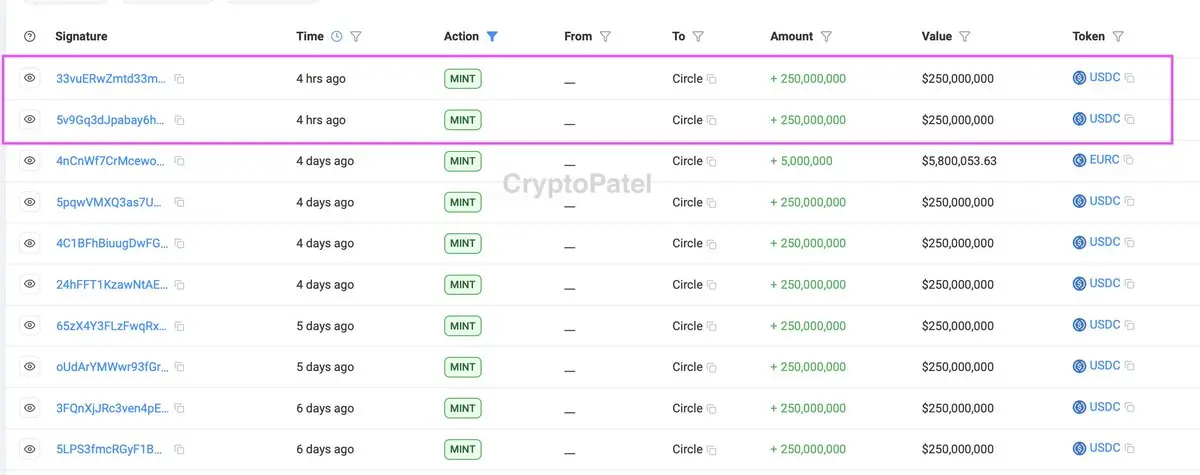Copy USDC token address in first row
1200x475 pixels.
tap(1130, 78)
